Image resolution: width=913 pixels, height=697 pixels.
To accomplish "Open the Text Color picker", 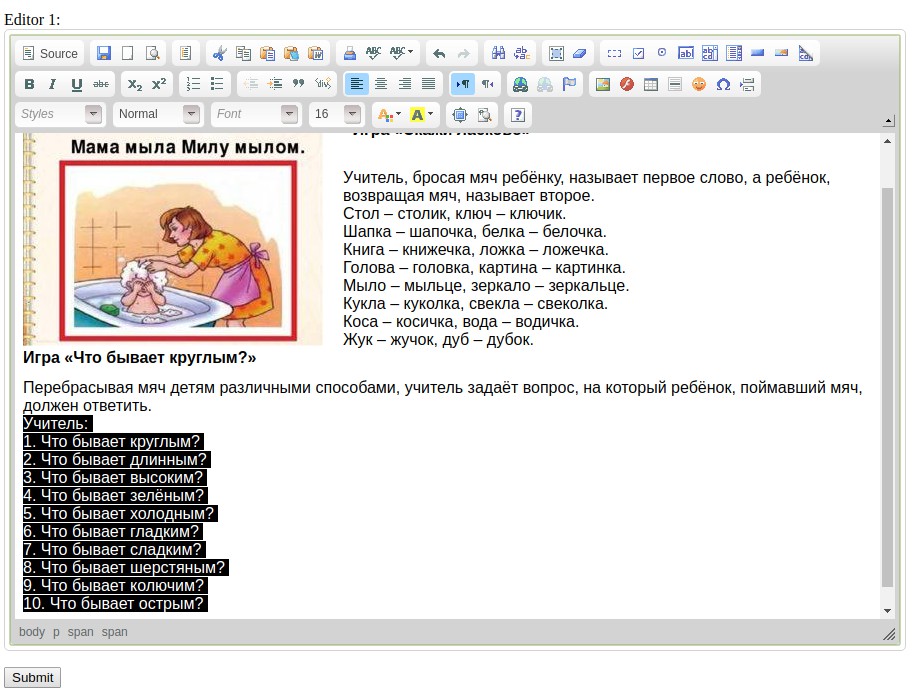I will [389, 115].
